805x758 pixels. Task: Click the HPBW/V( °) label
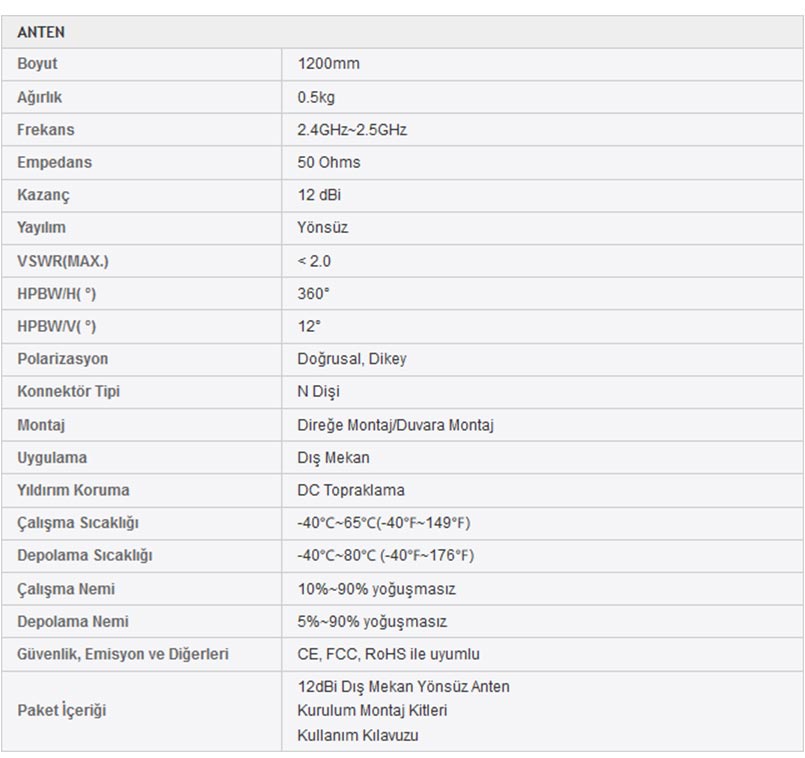point(56,326)
